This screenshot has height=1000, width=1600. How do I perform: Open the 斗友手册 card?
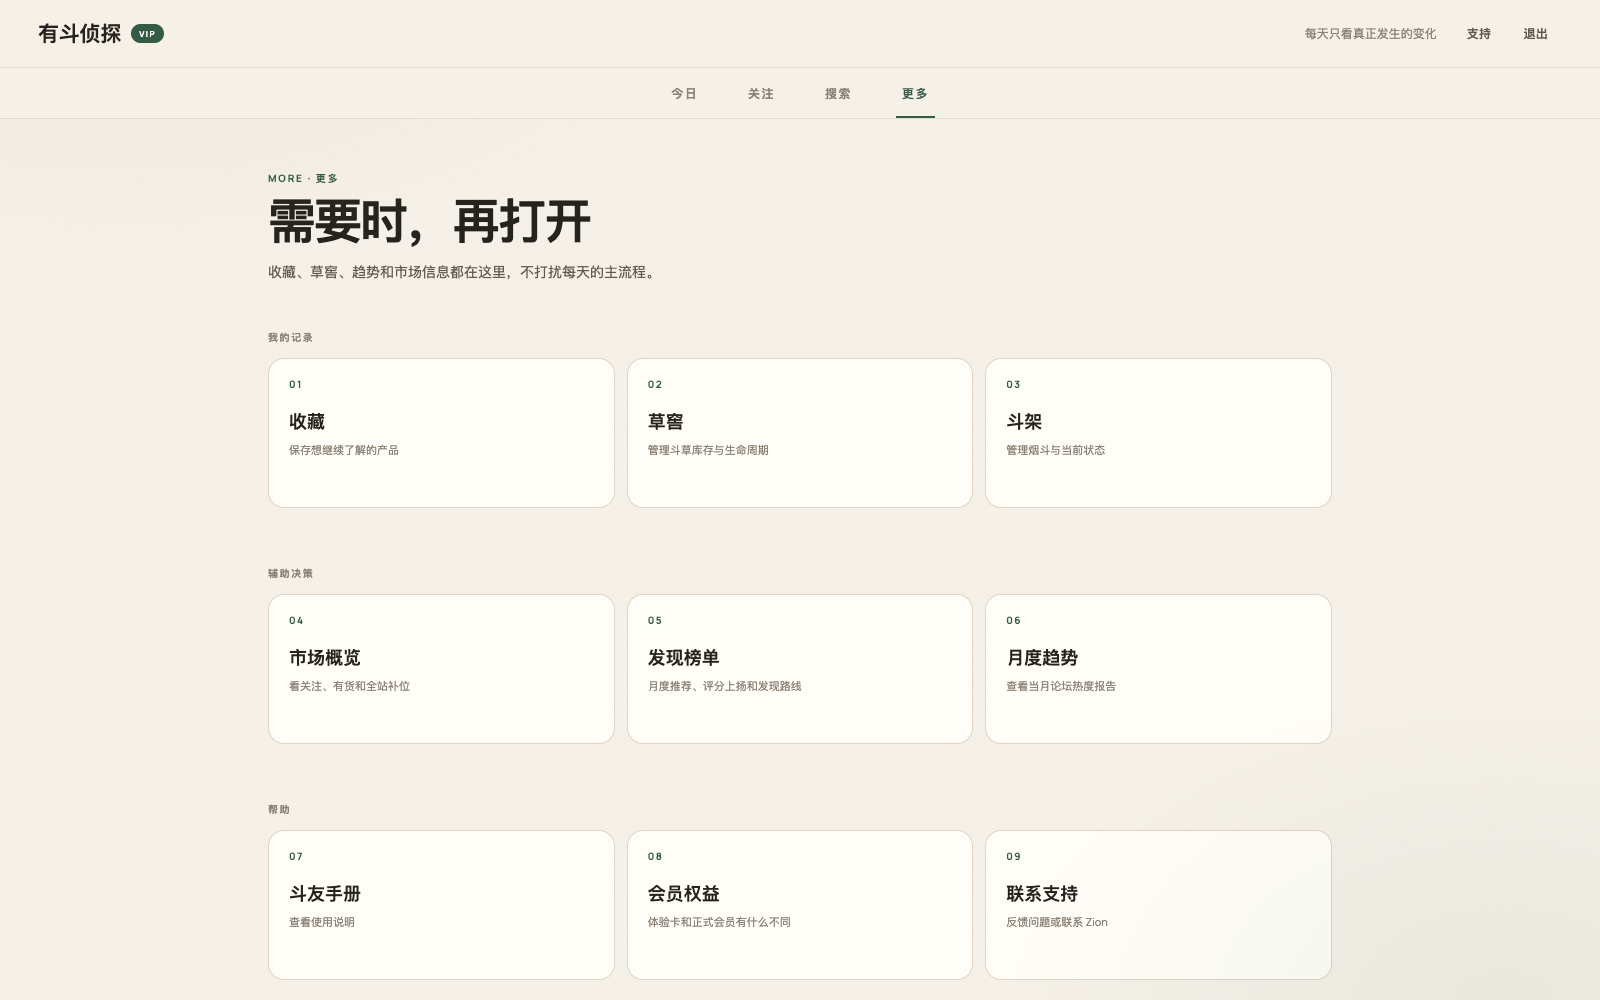tap(441, 905)
